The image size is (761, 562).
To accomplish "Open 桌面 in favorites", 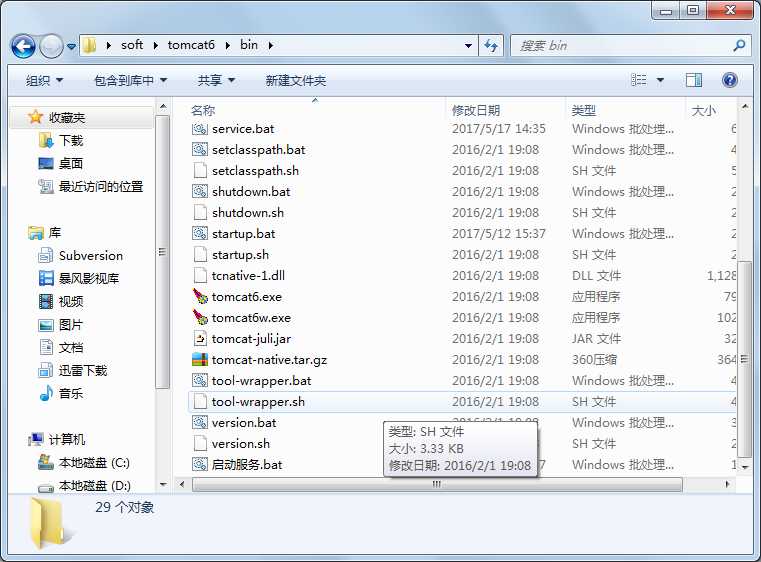I will coord(71,163).
